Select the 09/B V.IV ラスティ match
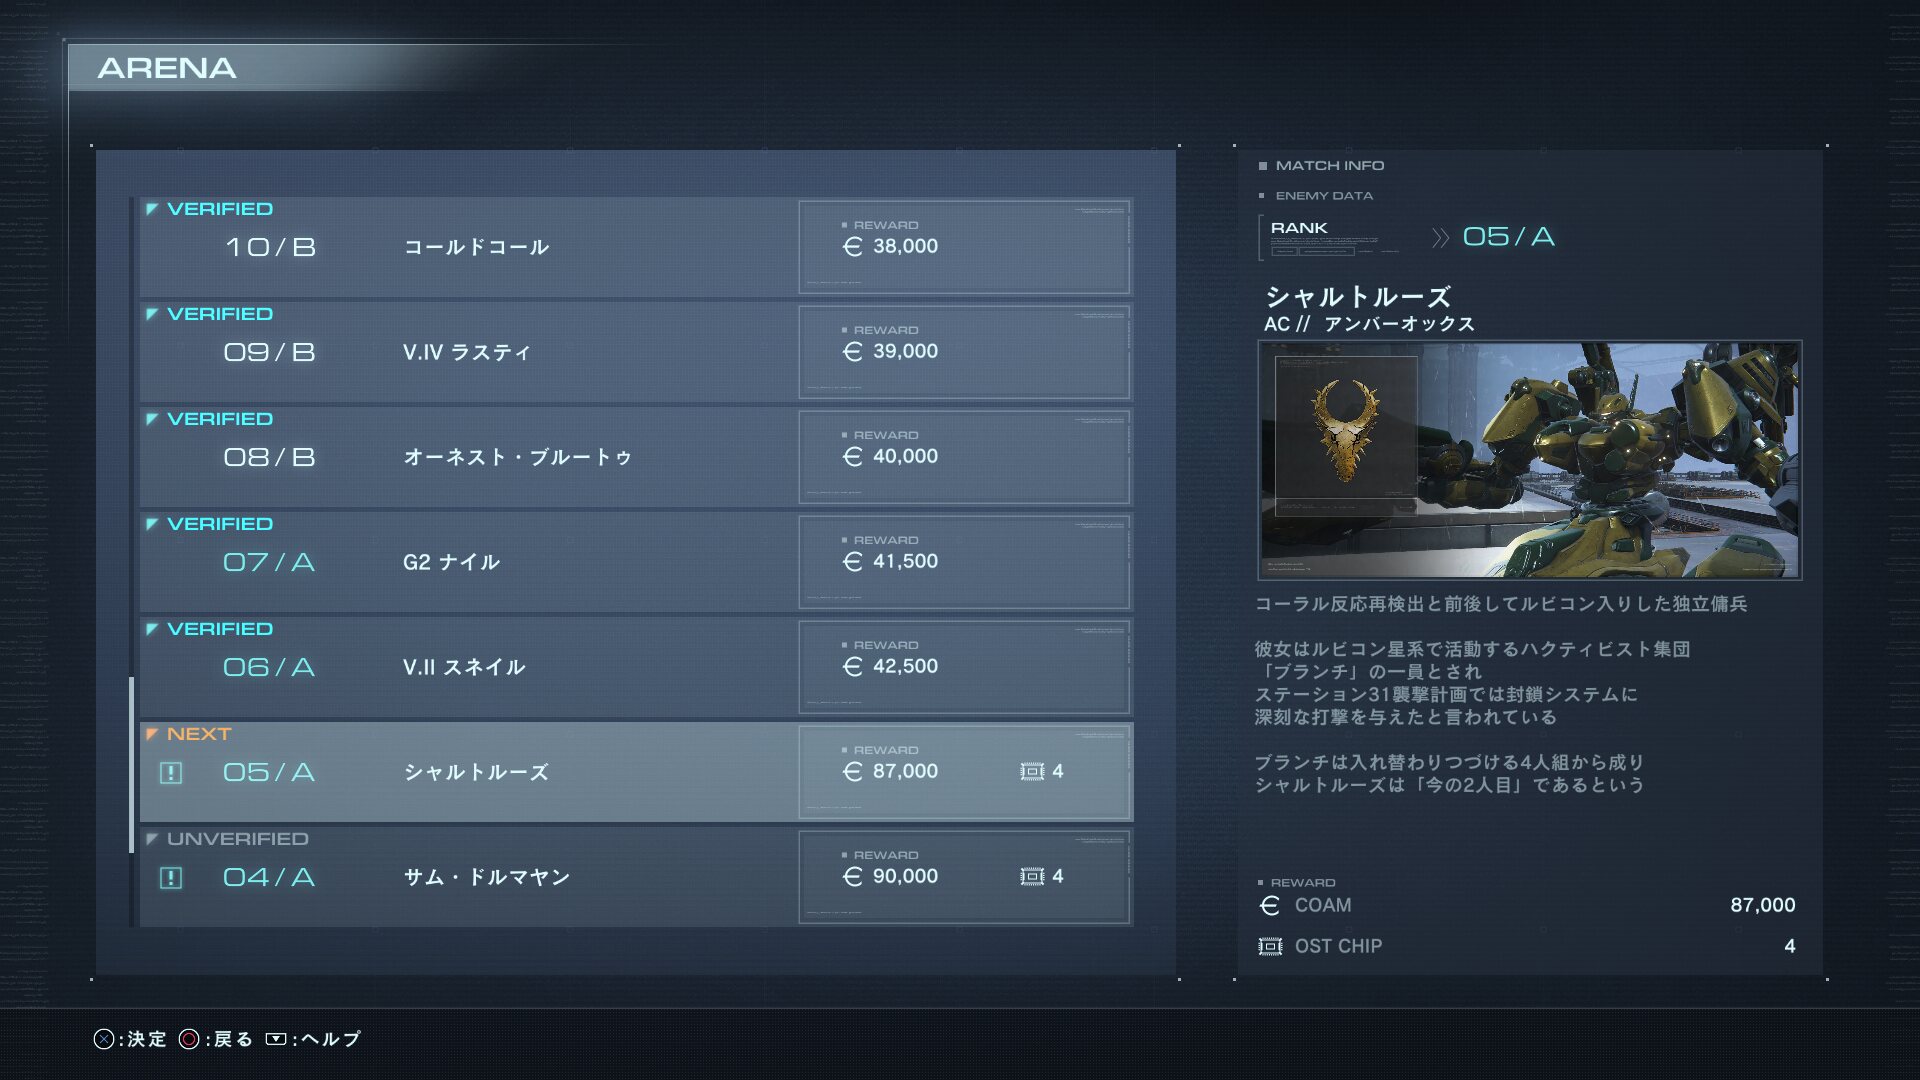 [636, 352]
